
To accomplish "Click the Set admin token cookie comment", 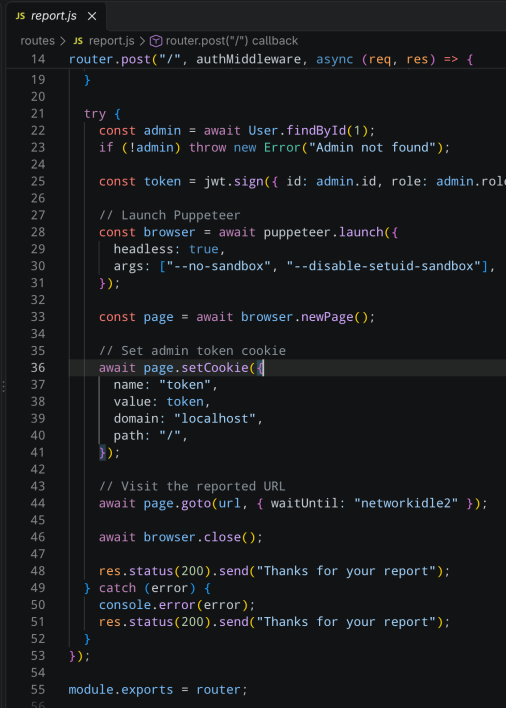I will tap(192, 351).
